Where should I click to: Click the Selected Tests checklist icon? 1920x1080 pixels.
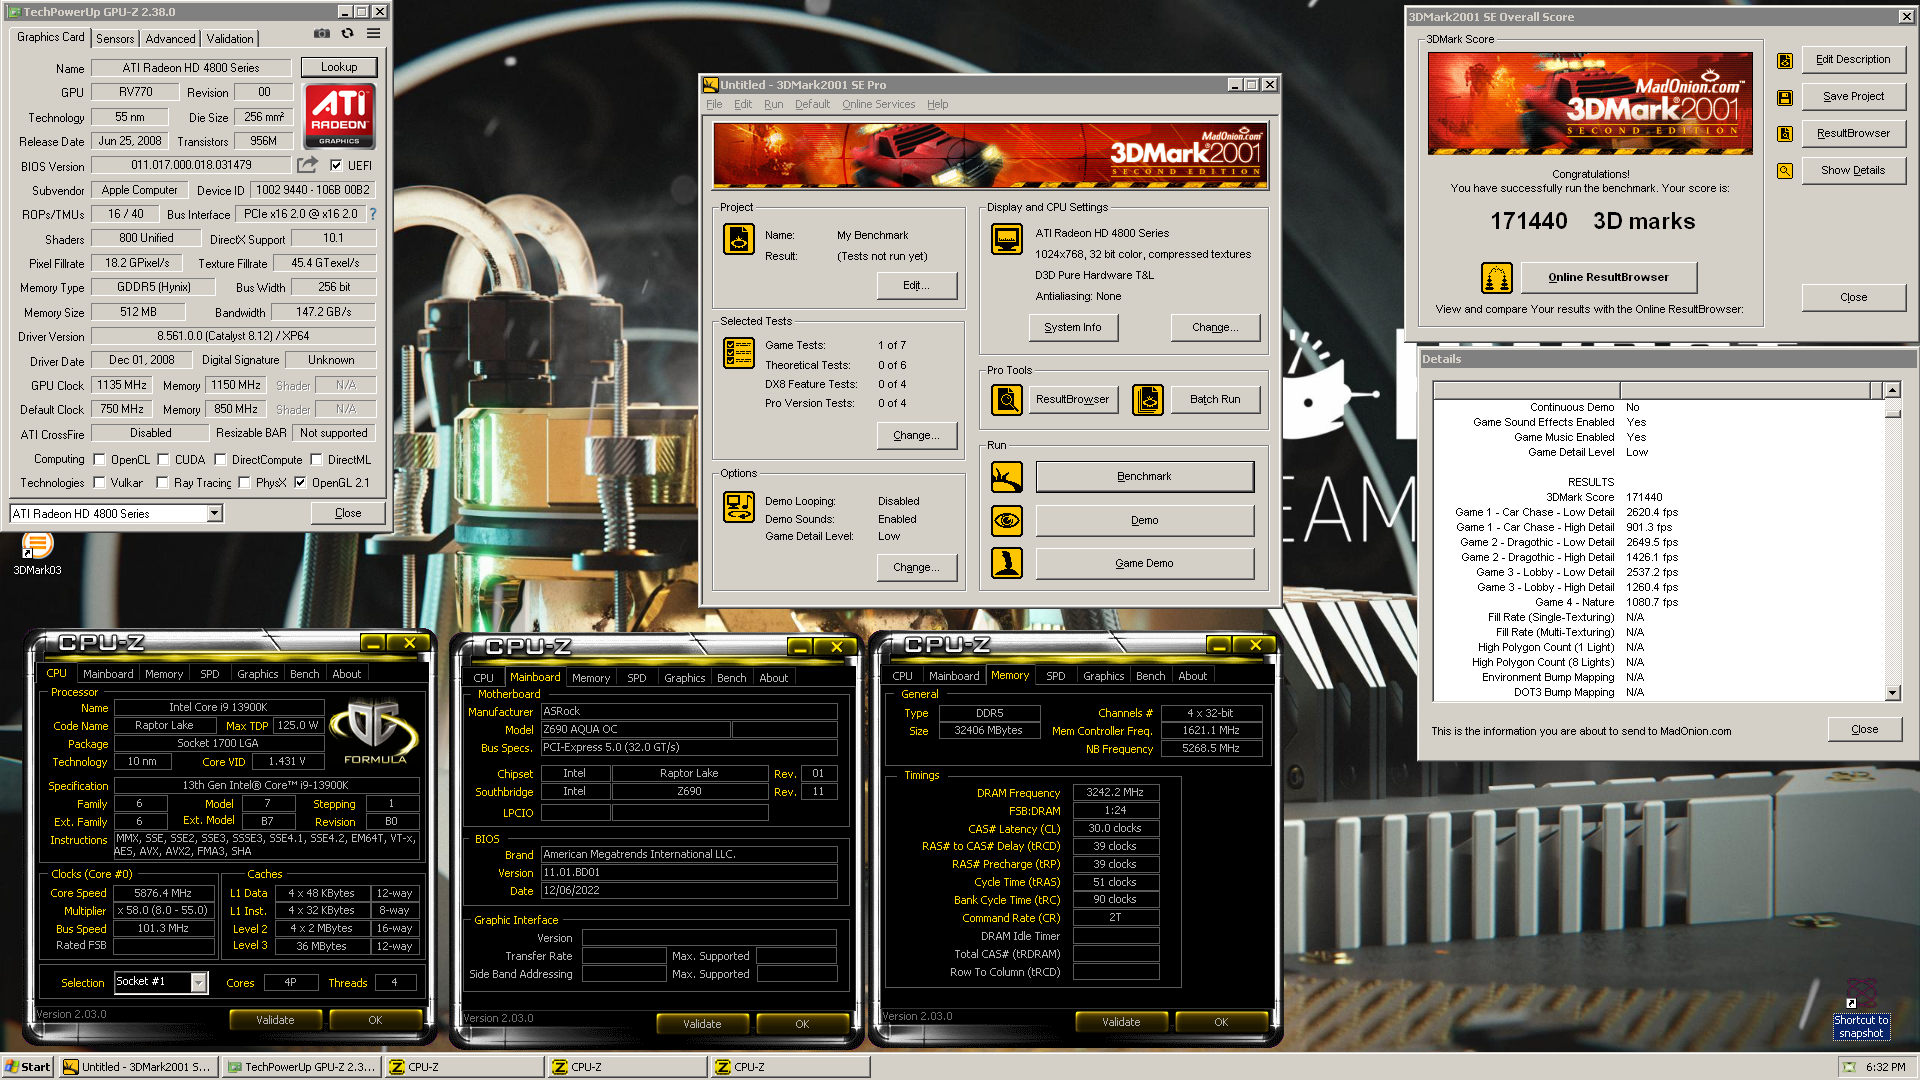click(739, 353)
